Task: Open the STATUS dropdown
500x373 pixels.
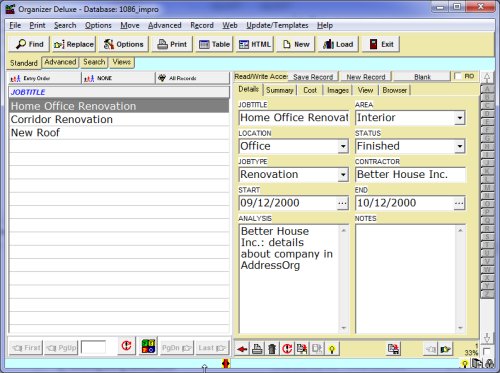Action: pyautogui.click(x=460, y=146)
